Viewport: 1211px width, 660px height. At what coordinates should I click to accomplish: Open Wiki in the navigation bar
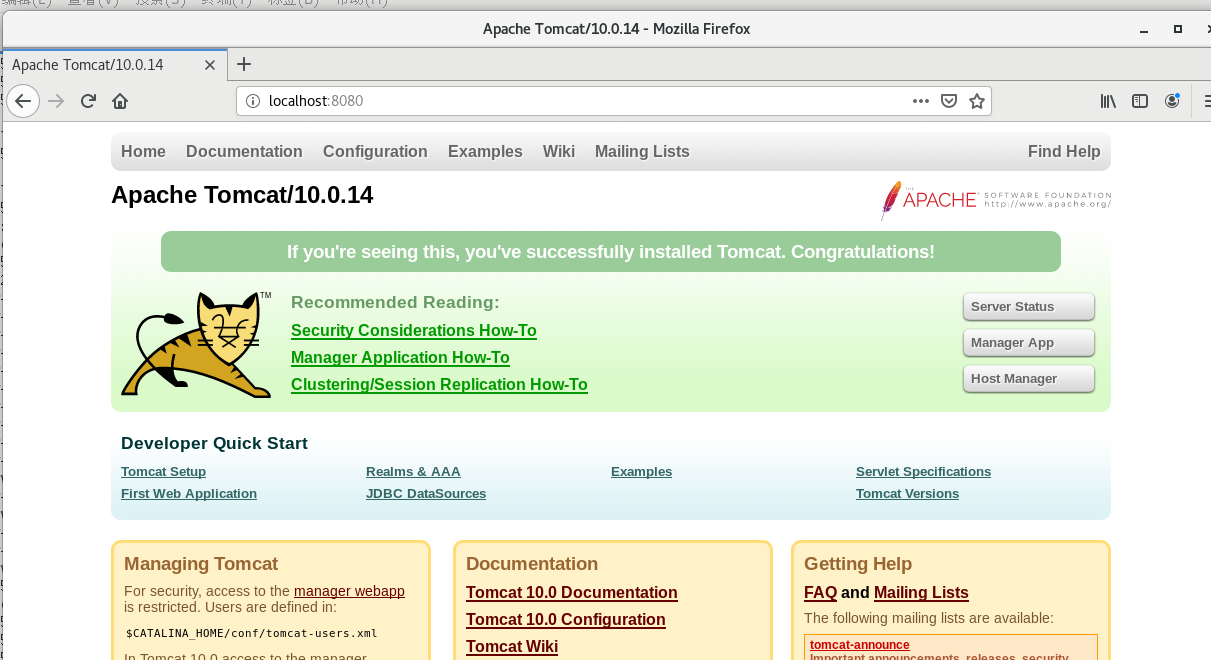559,152
